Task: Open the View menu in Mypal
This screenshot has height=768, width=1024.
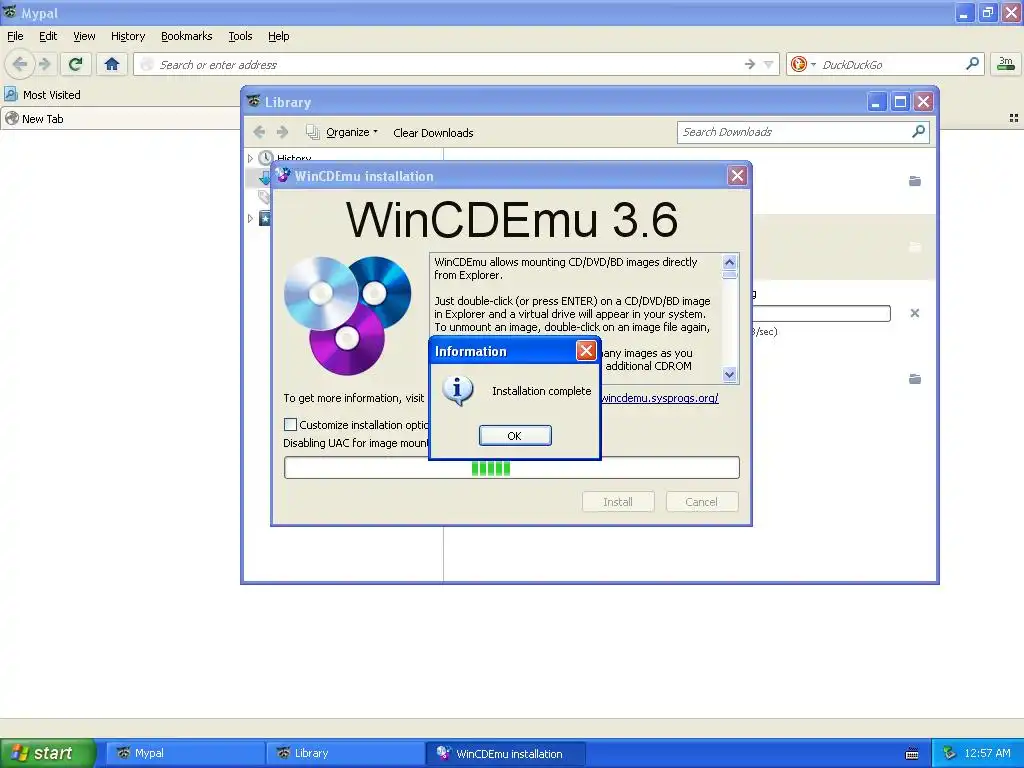Action: (x=84, y=36)
